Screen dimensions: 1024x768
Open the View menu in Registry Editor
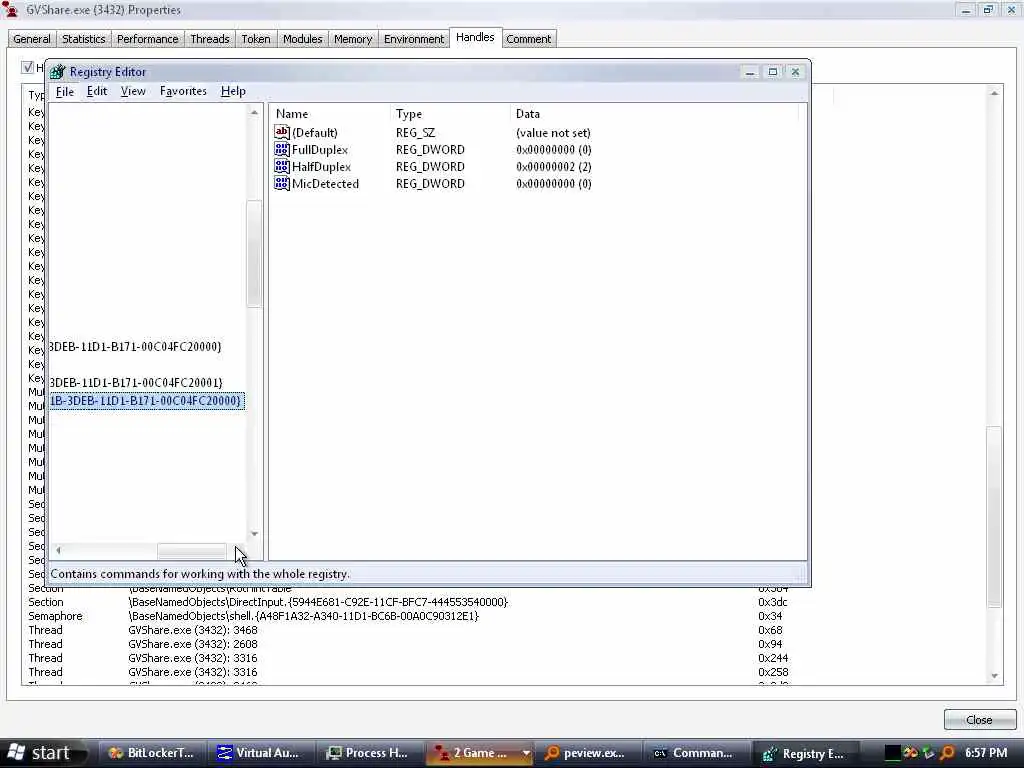pyautogui.click(x=133, y=91)
